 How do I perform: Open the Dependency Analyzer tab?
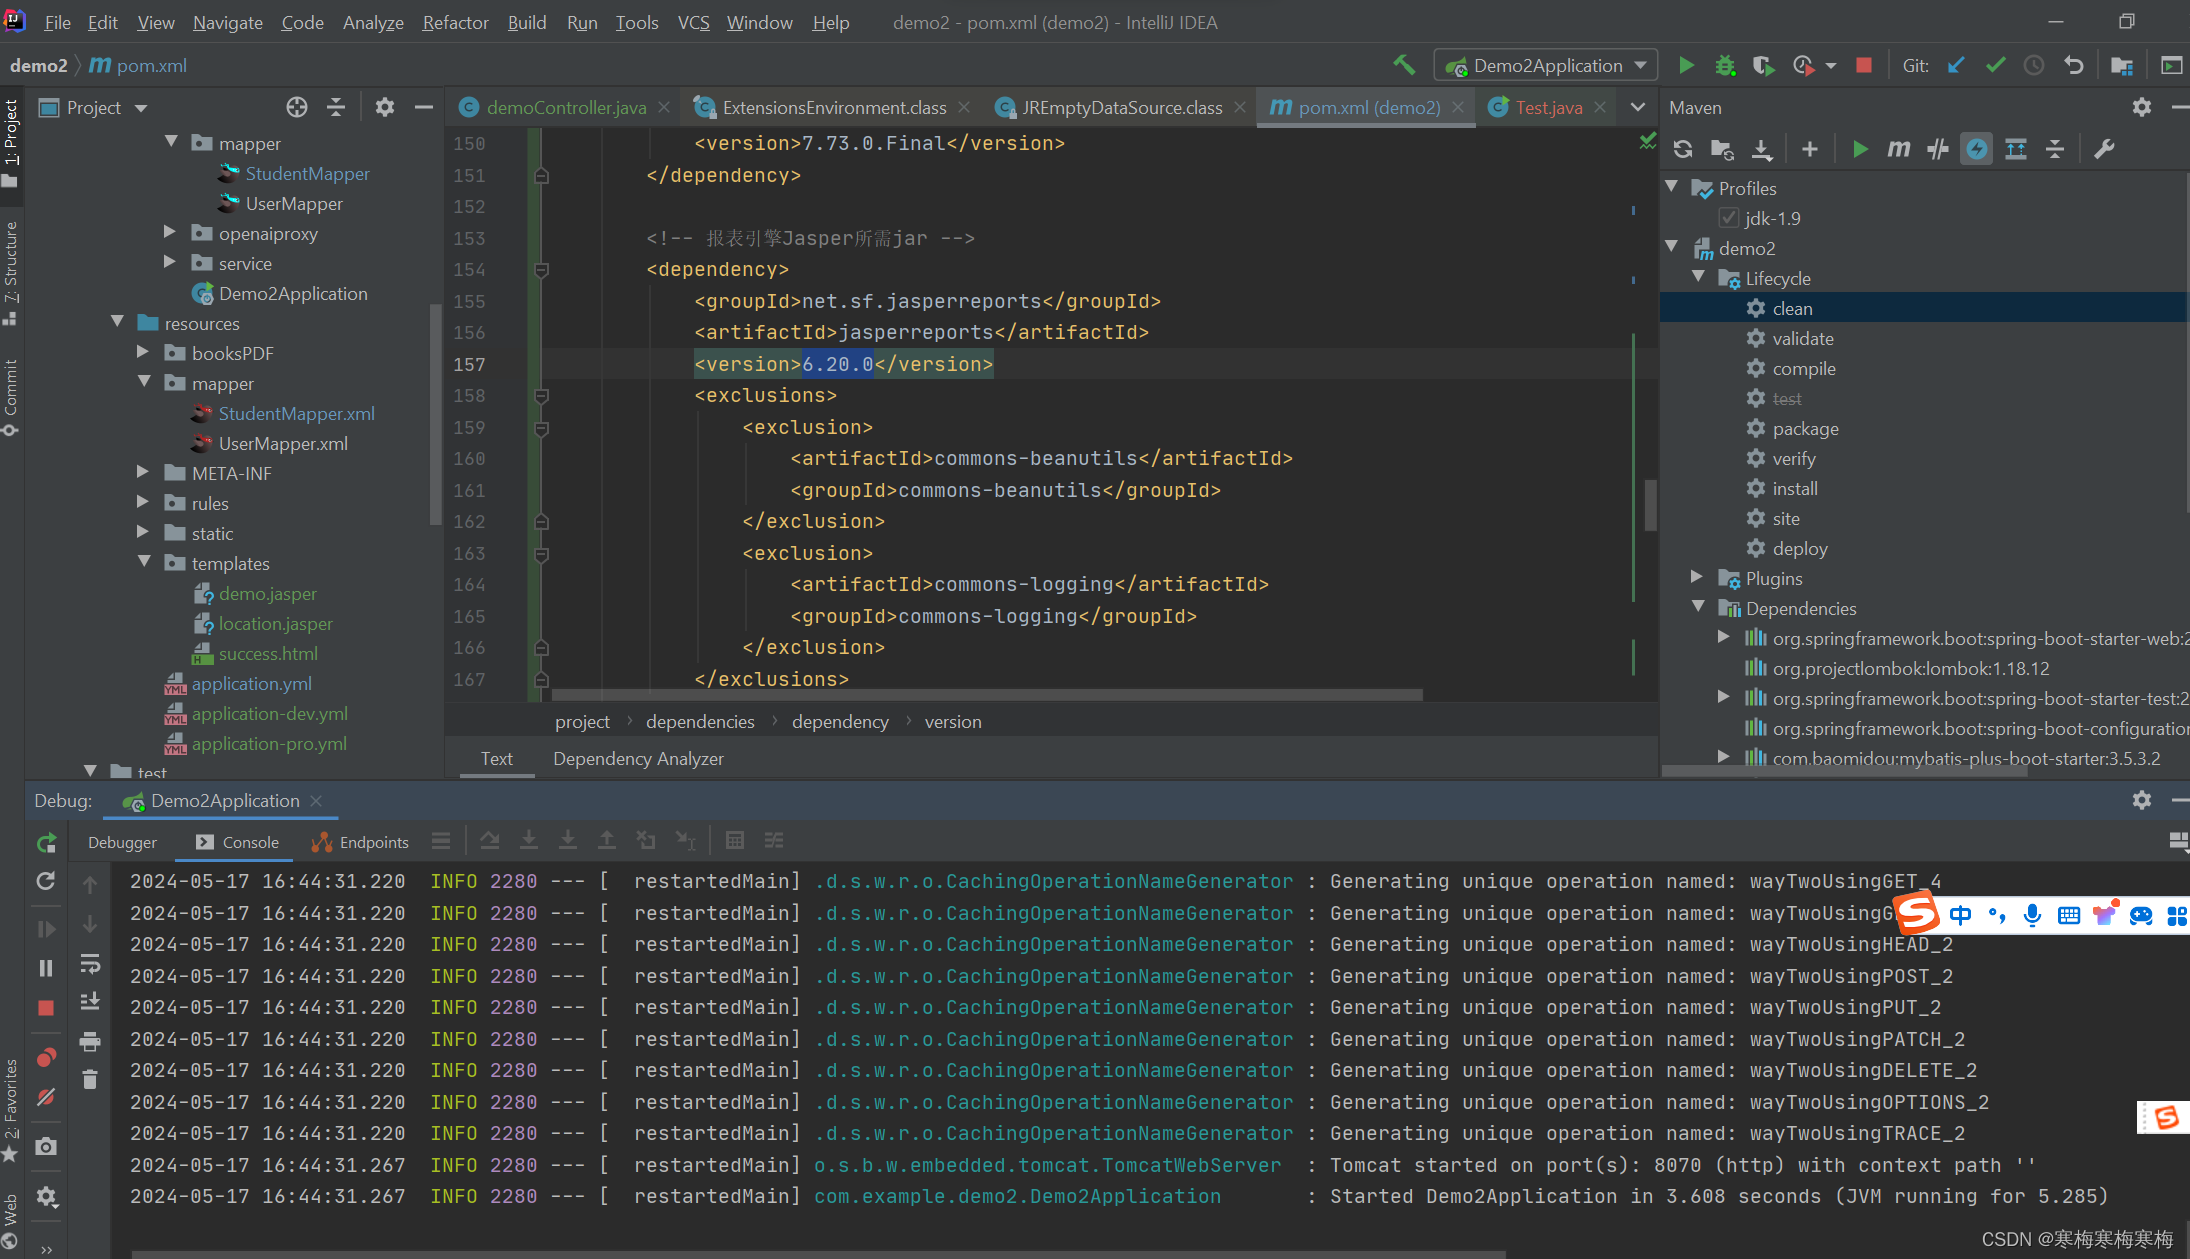[x=638, y=758]
